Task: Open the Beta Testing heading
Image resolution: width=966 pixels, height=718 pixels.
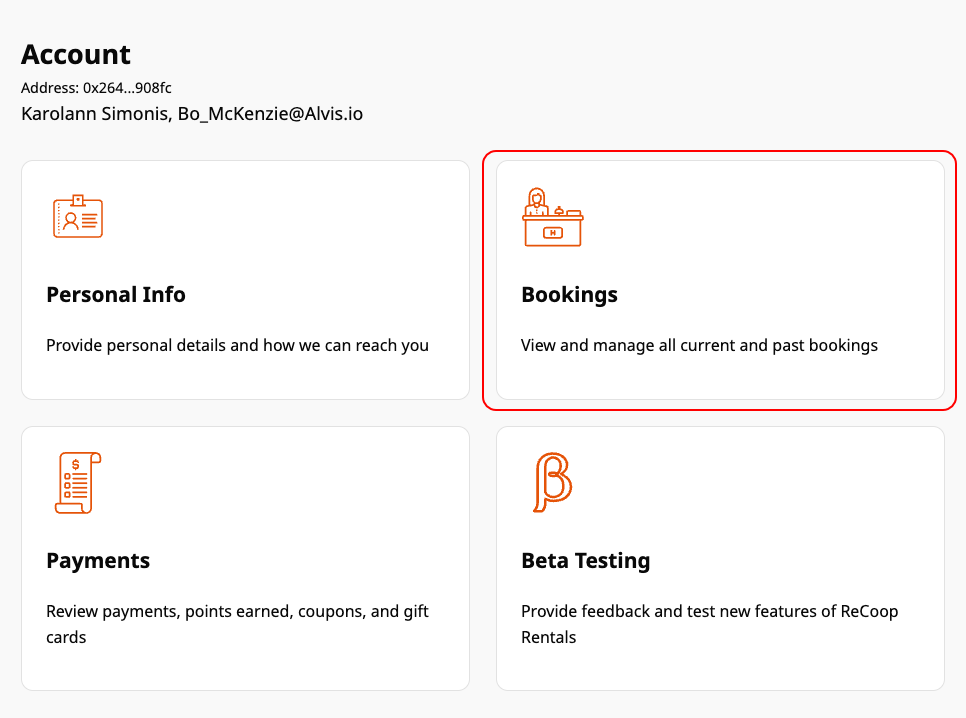Action: point(585,561)
